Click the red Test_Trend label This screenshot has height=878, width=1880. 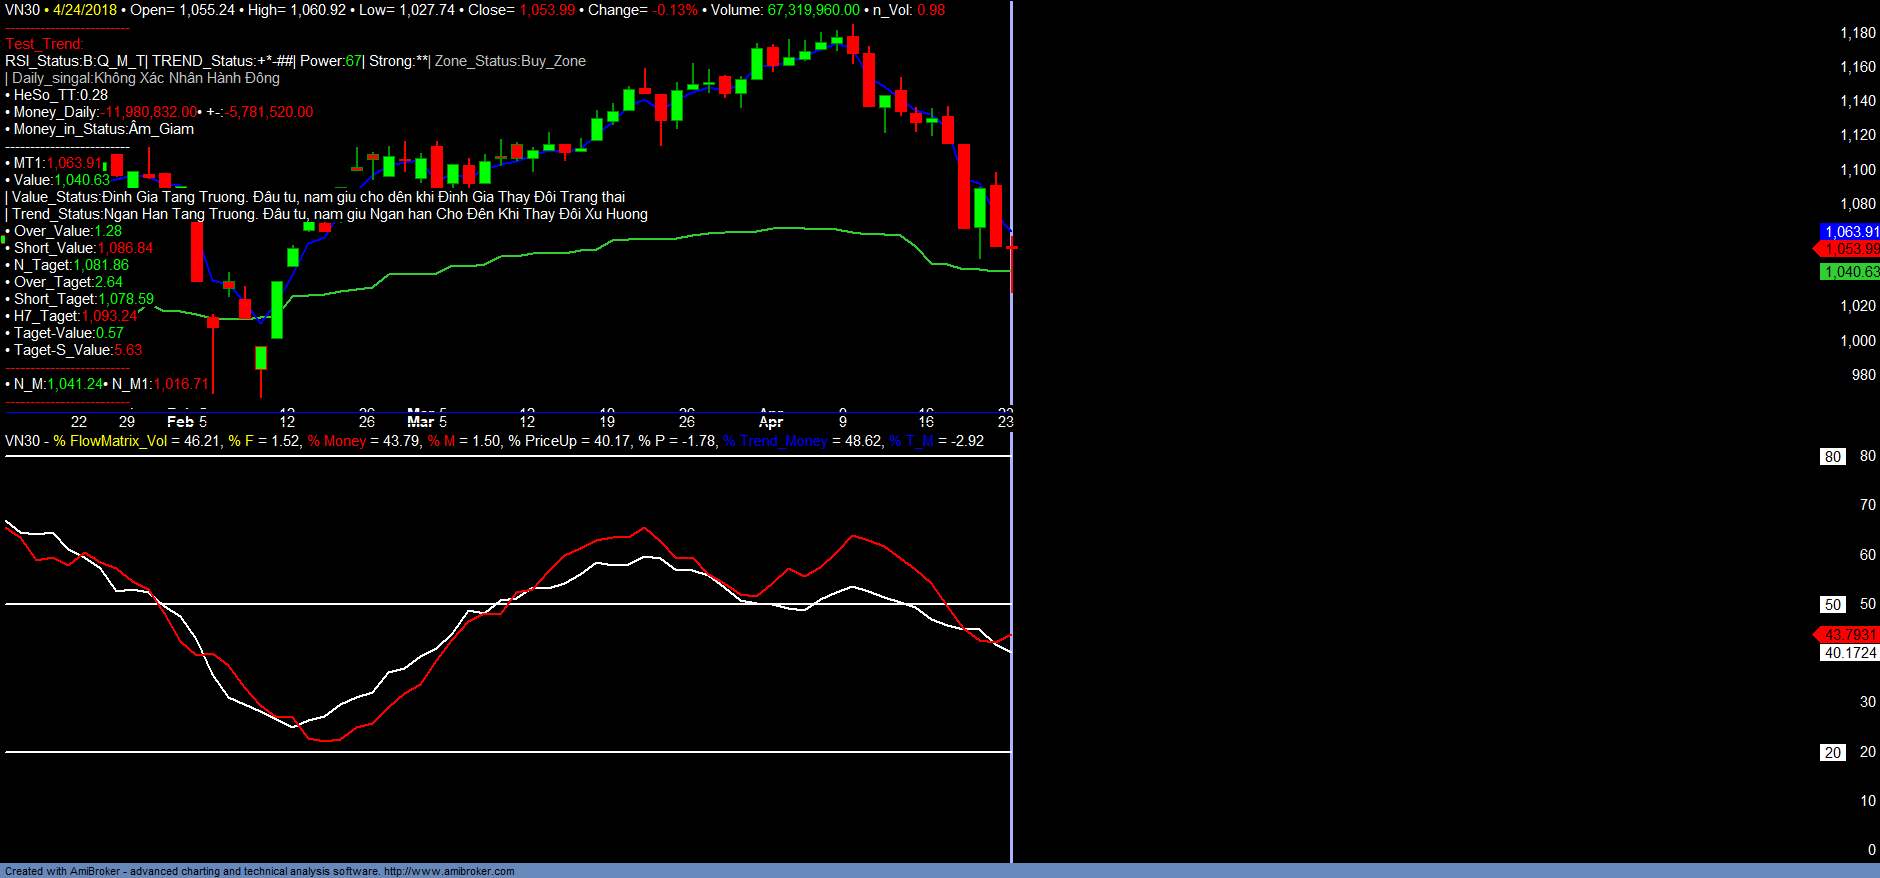(x=45, y=44)
